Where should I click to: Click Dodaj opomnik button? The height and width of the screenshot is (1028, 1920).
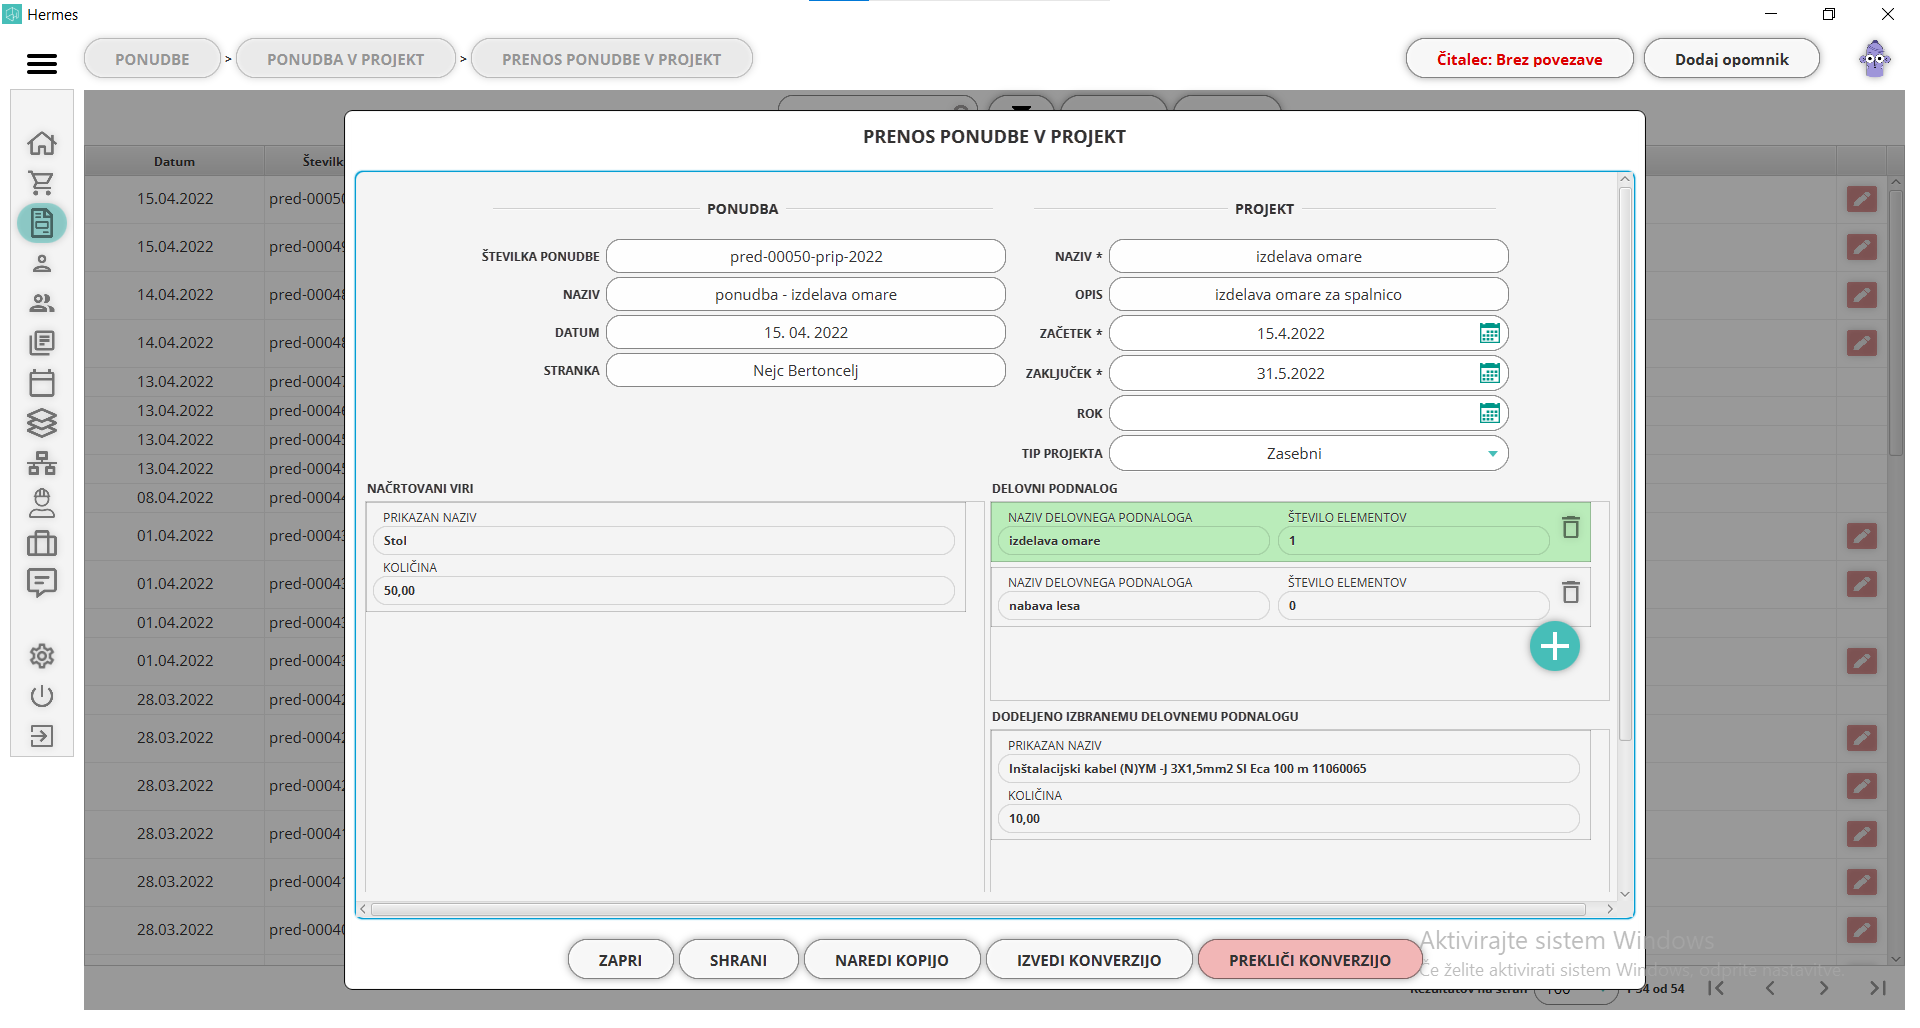click(1732, 59)
